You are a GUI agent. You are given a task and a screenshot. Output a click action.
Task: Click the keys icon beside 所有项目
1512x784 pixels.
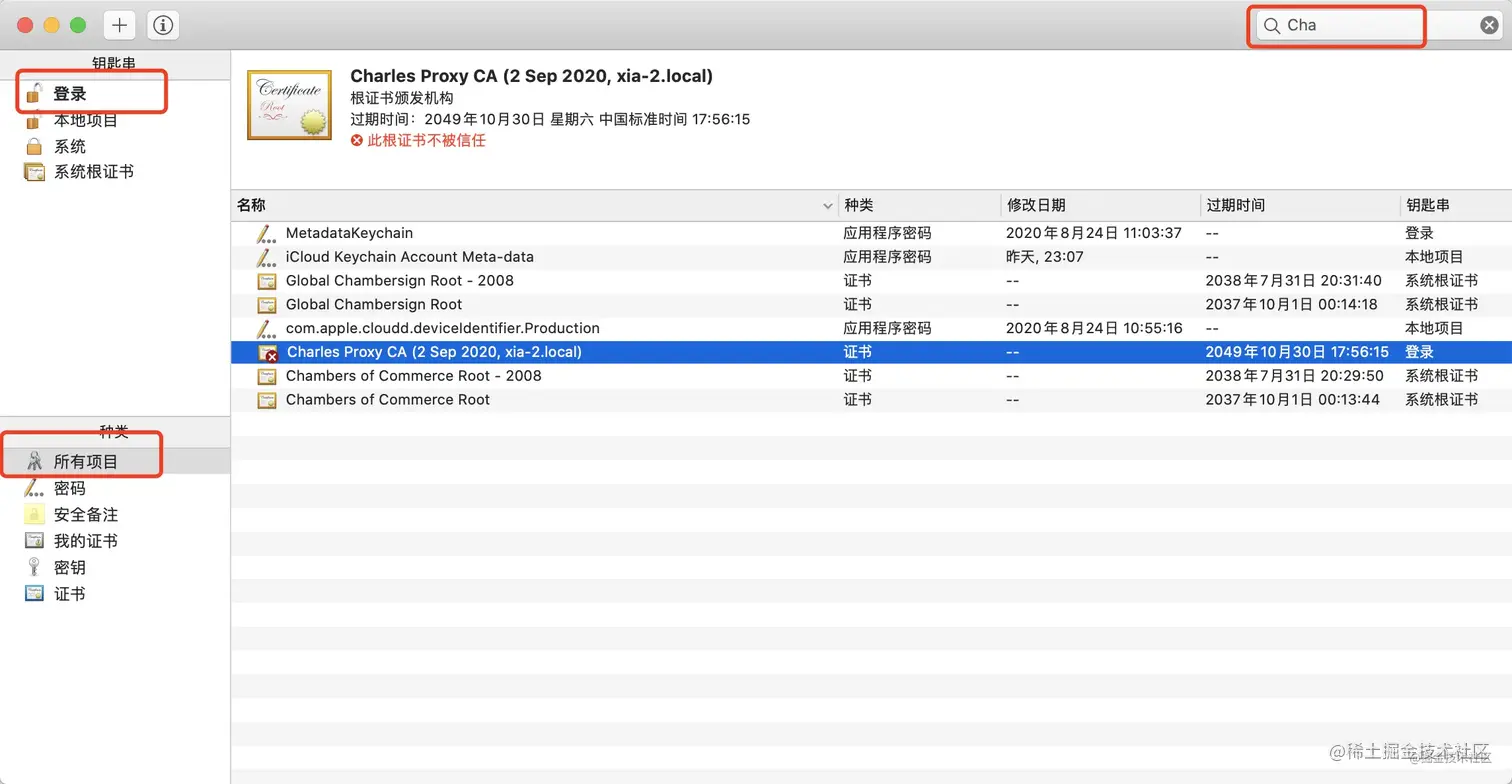tap(35, 462)
